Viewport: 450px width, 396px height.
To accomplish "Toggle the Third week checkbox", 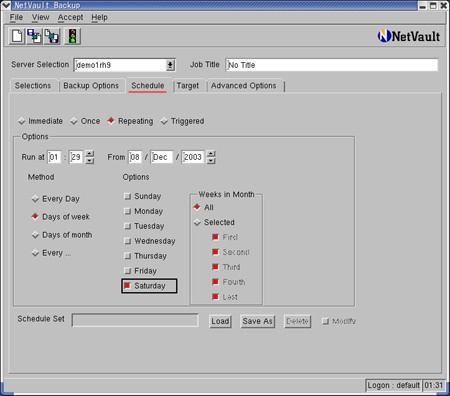I will (x=215, y=267).
